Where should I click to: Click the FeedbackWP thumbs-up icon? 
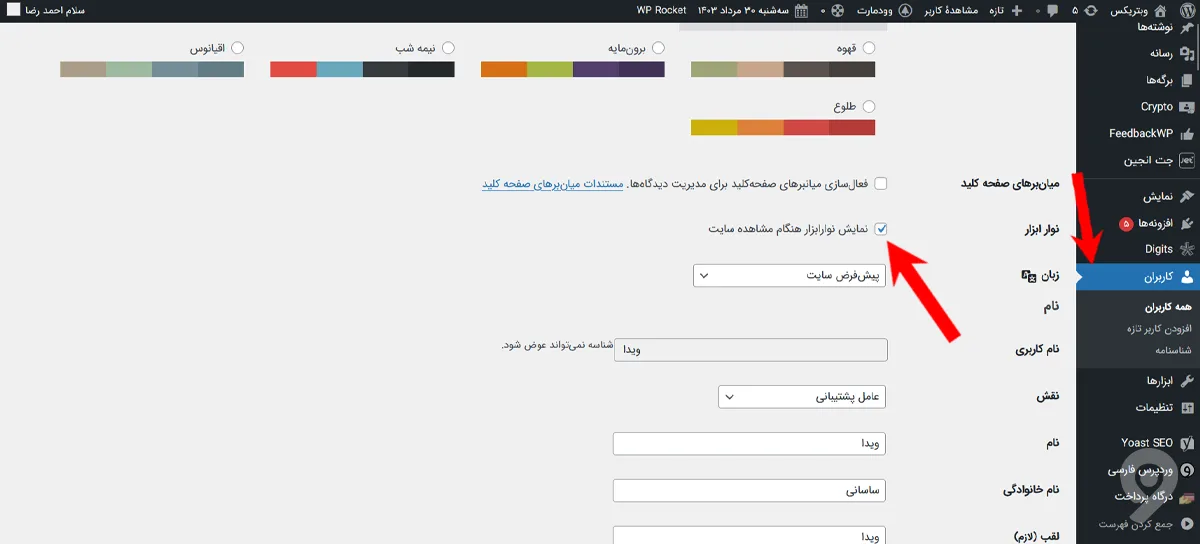1186,133
